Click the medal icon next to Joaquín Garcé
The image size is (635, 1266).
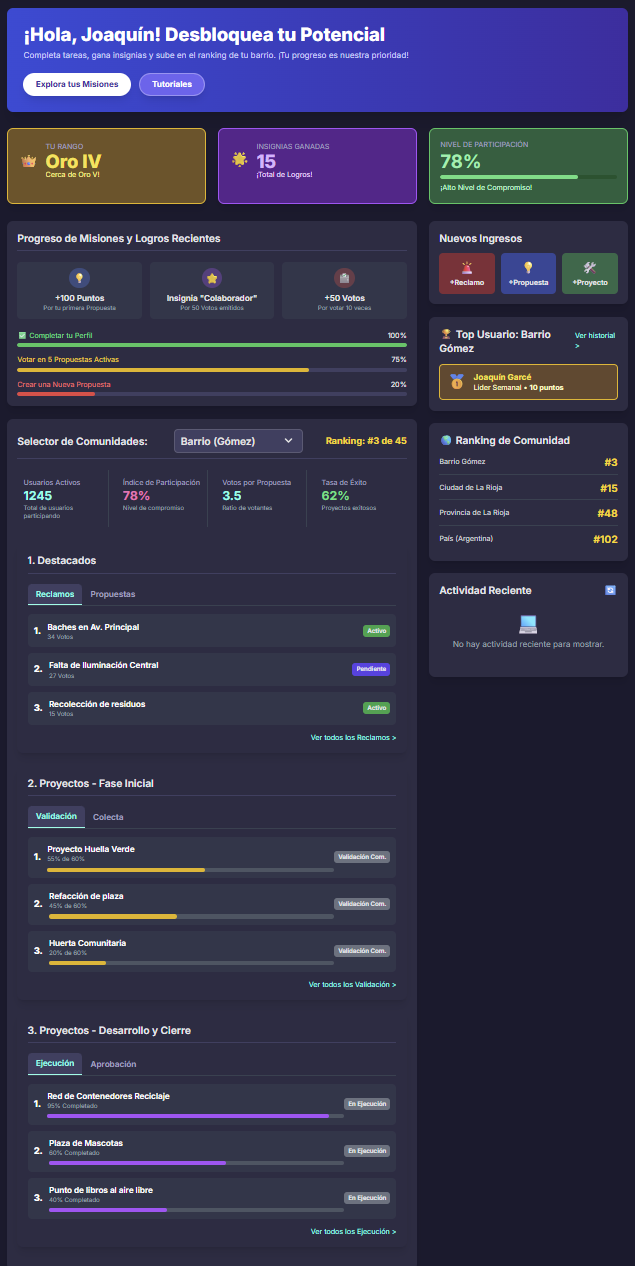tap(457, 381)
